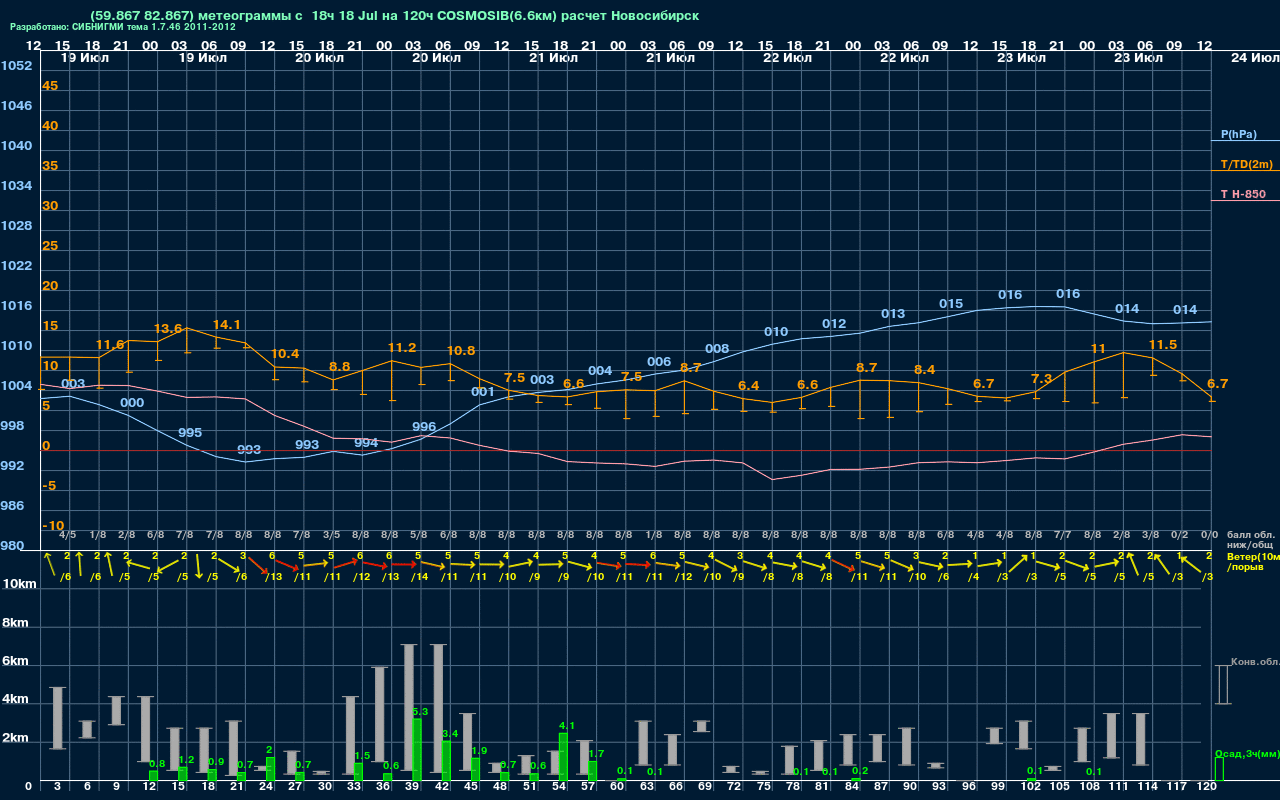Click the 1028 pressure axis label
This screenshot has width=1280, height=800.
tap(16, 226)
